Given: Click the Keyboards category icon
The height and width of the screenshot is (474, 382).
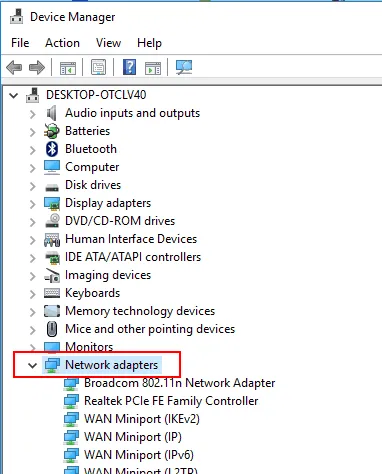Looking at the screenshot, I should click(x=52, y=293).
